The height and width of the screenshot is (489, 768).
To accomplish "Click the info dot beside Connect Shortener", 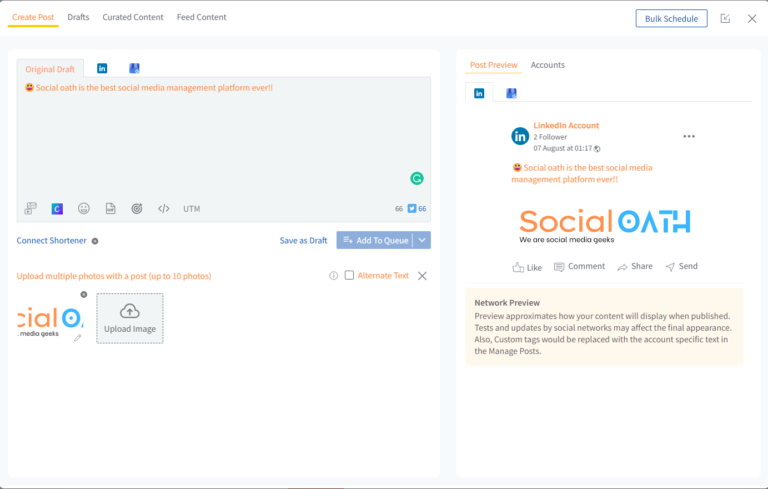I will pos(95,241).
